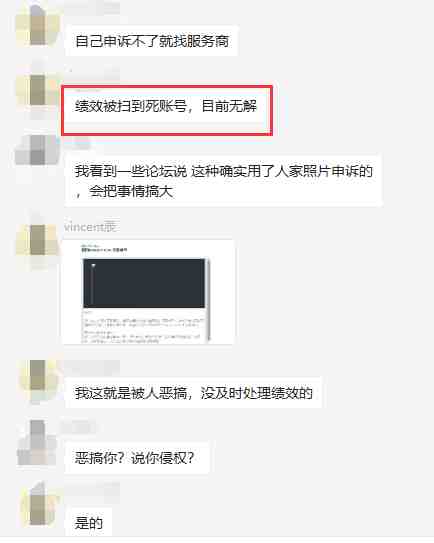Click the sender name vincent辰
This screenshot has height=543, width=434.
pos(89,226)
